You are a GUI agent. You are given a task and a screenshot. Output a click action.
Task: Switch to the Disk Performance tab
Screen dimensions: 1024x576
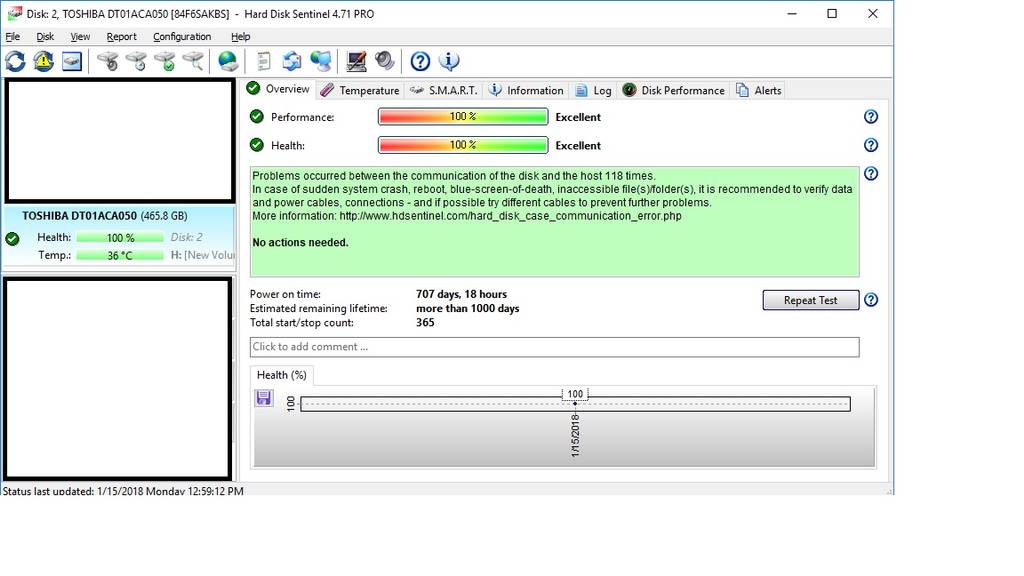point(673,90)
